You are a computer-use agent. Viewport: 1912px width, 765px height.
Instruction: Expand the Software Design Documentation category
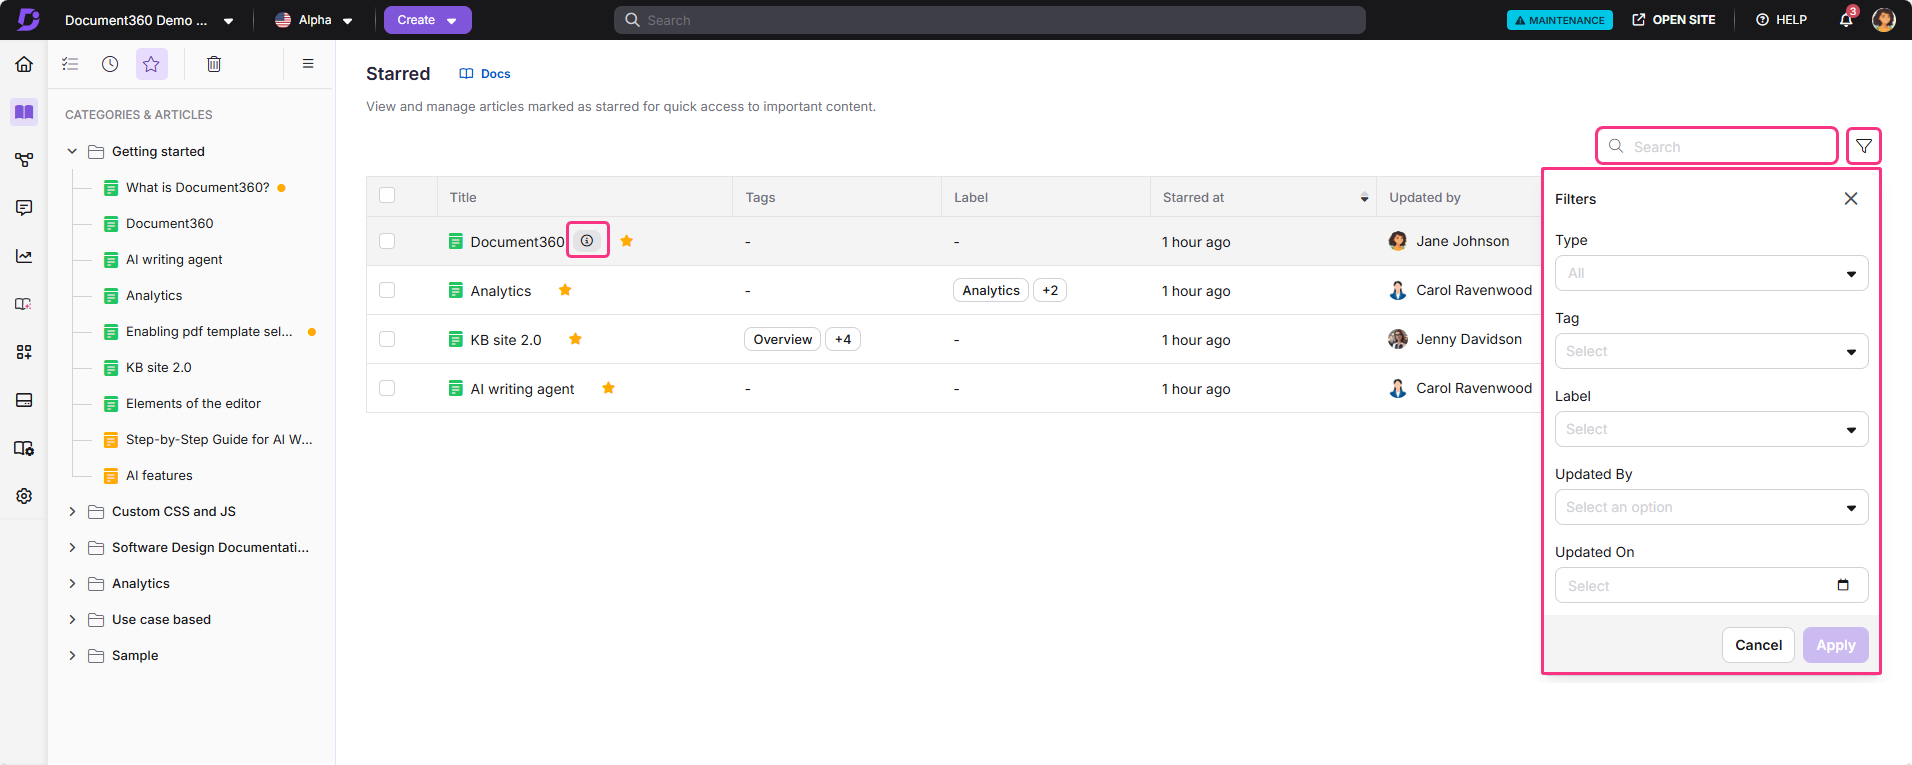tap(72, 547)
